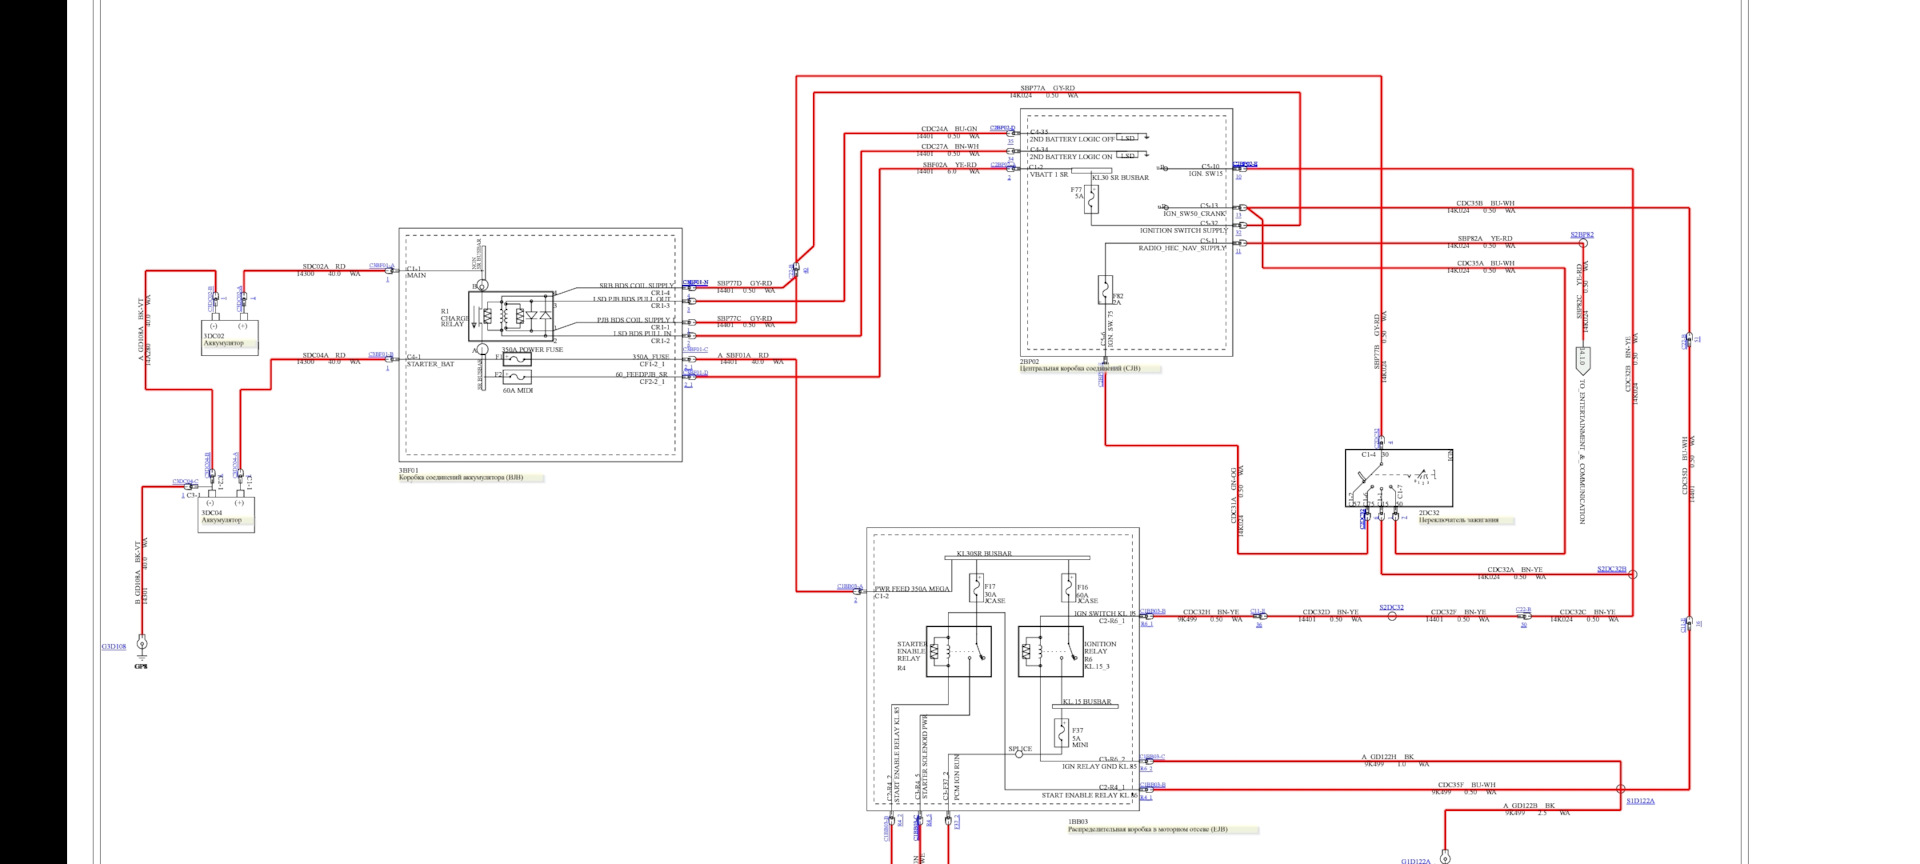The height and width of the screenshot is (864, 1920).
Task: Follow the S2DC32H splice link
Action: (1611, 569)
